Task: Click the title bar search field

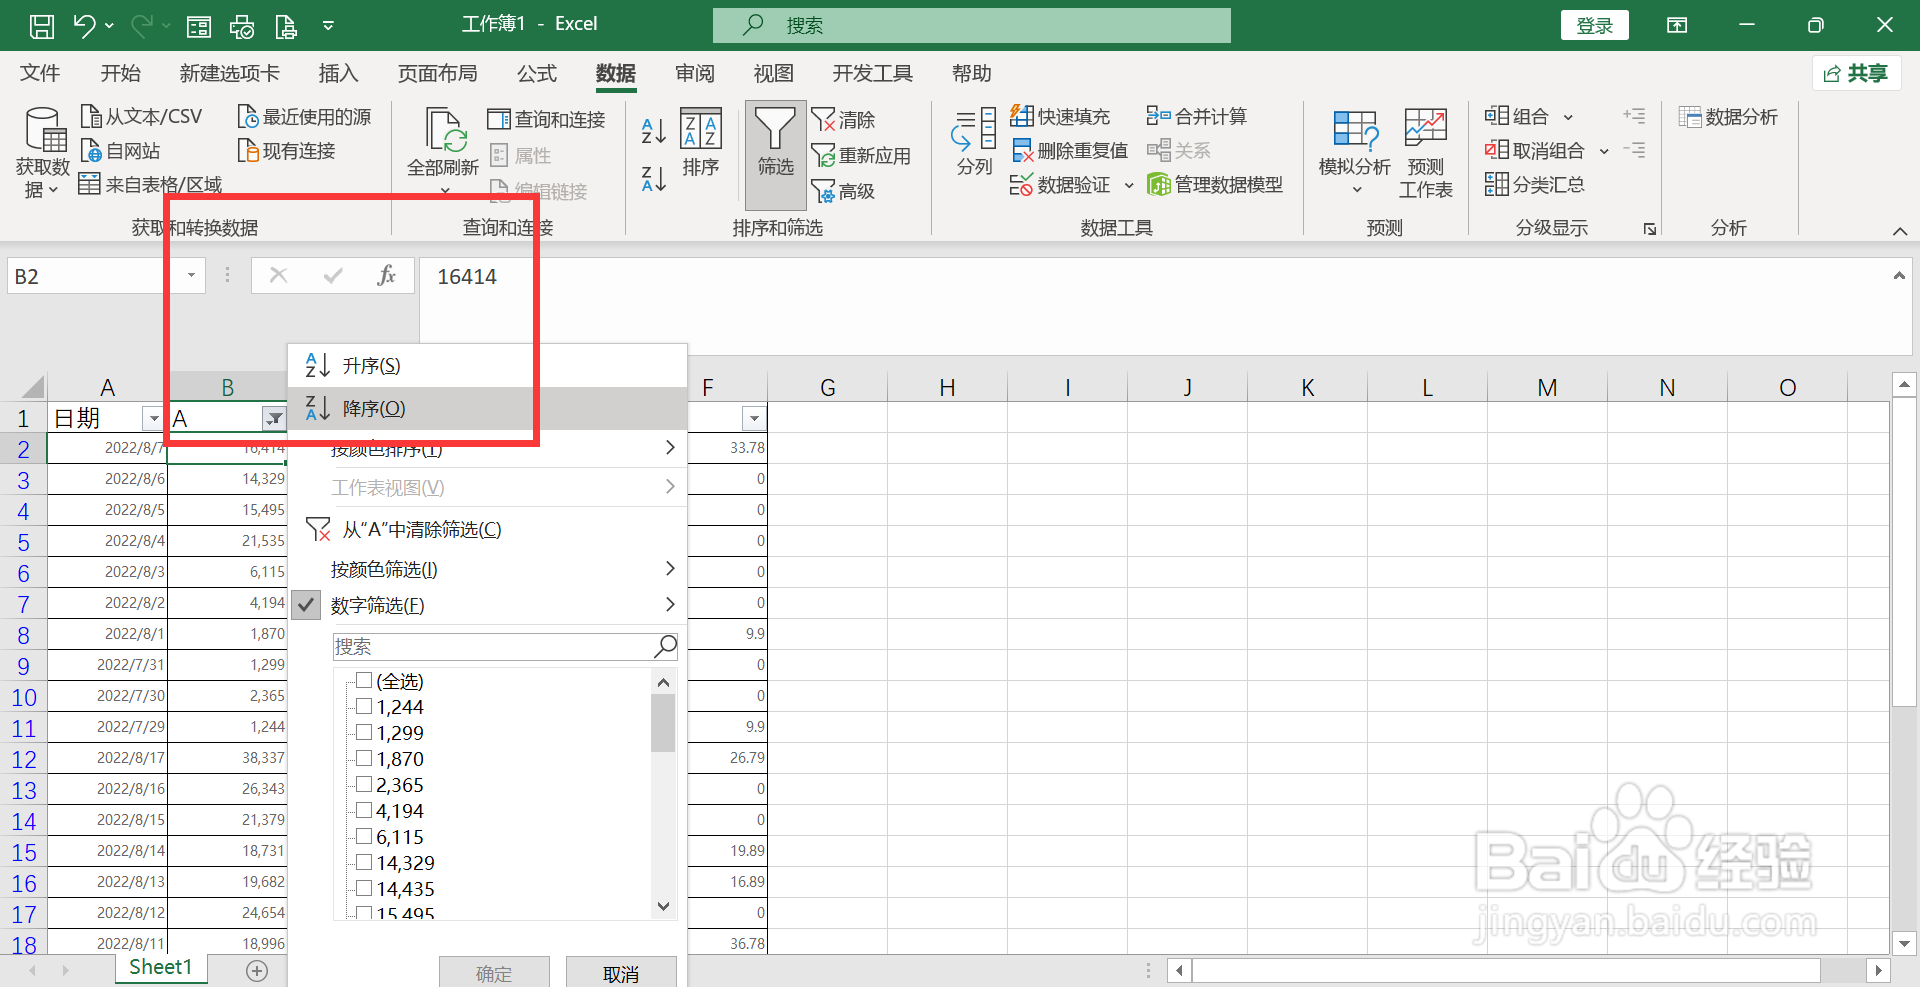Action: coord(971,26)
